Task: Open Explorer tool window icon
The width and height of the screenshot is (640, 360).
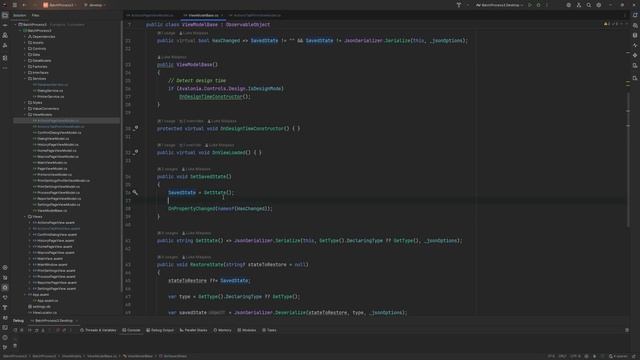Action: coord(5,15)
